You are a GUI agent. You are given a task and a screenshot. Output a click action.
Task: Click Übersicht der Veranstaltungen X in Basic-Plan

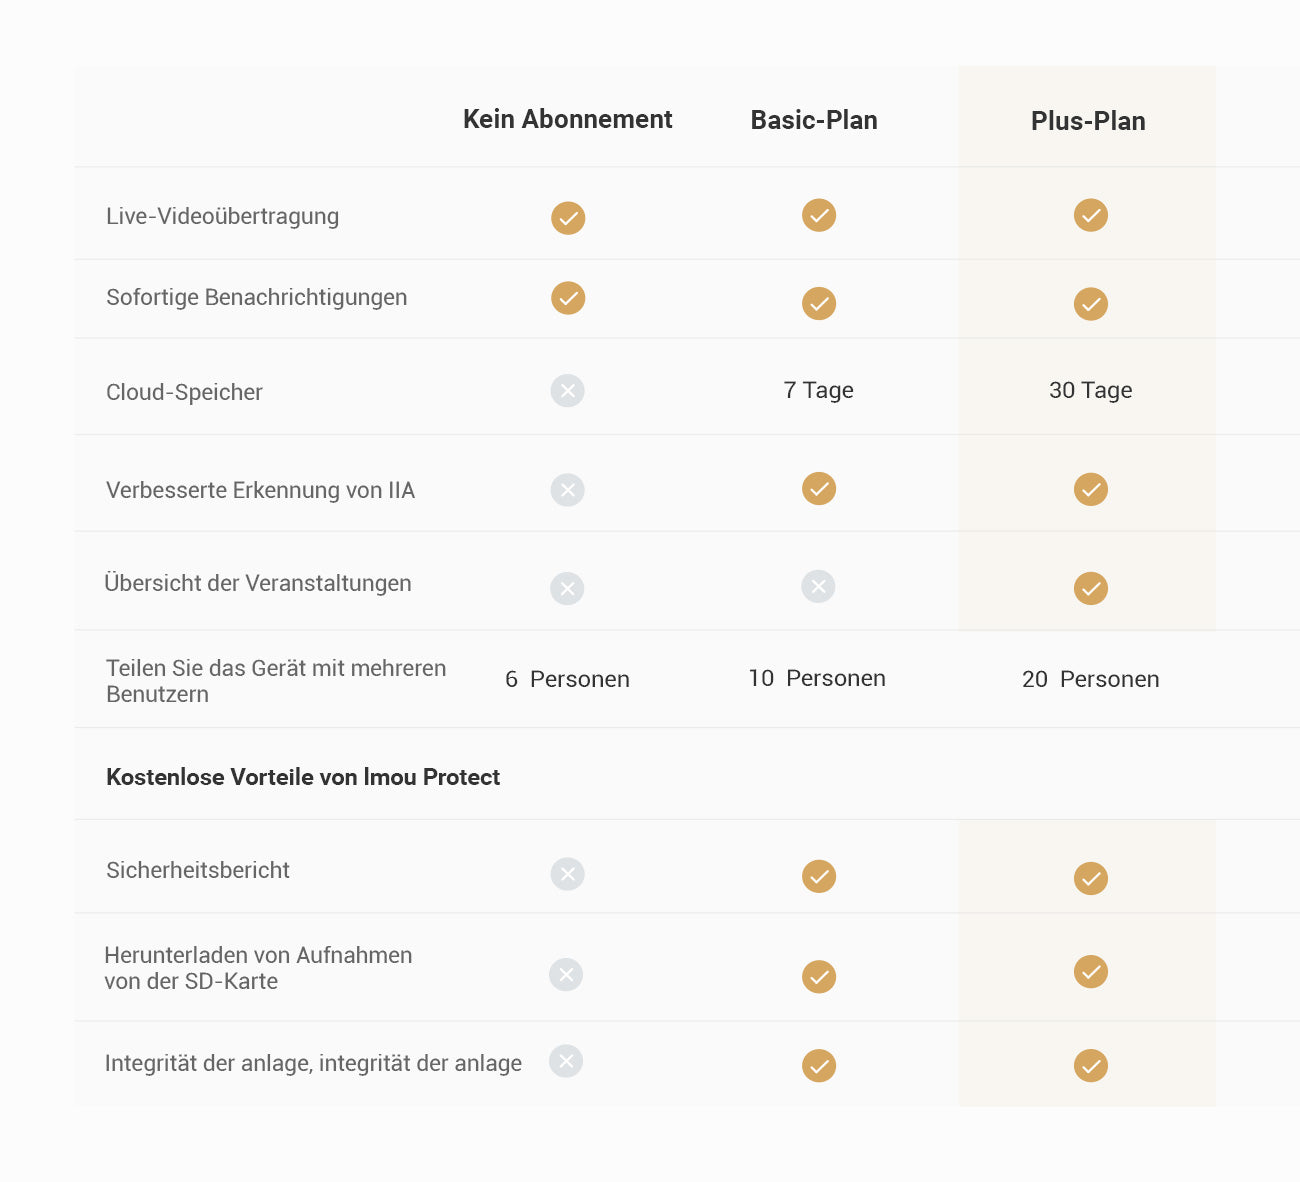point(818,587)
